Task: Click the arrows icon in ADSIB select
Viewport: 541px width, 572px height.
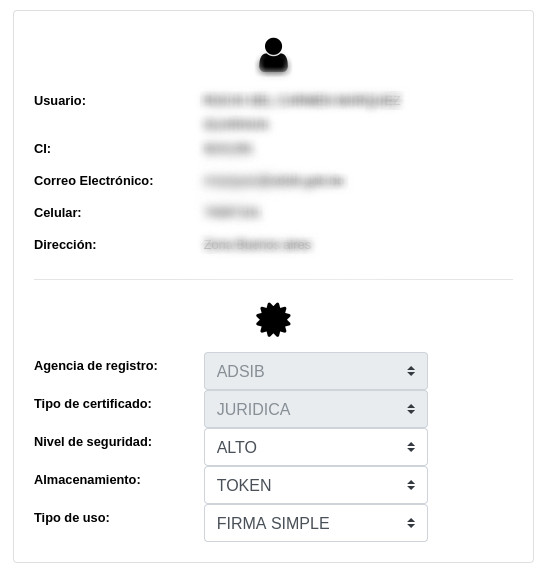Action: pyautogui.click(x=411, y=371)
